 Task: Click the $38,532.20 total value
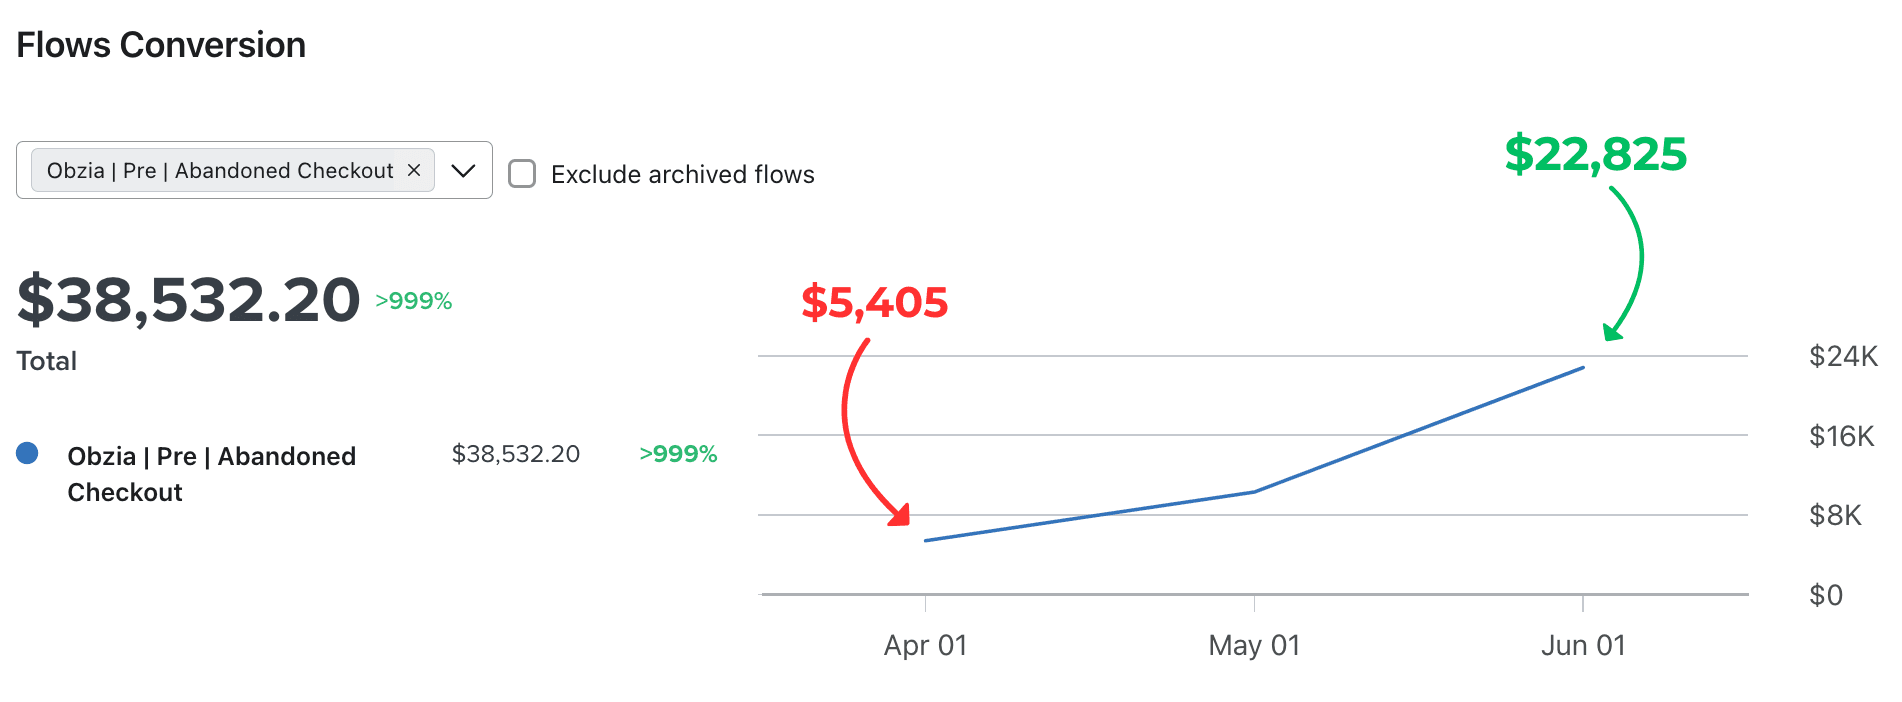189,300
